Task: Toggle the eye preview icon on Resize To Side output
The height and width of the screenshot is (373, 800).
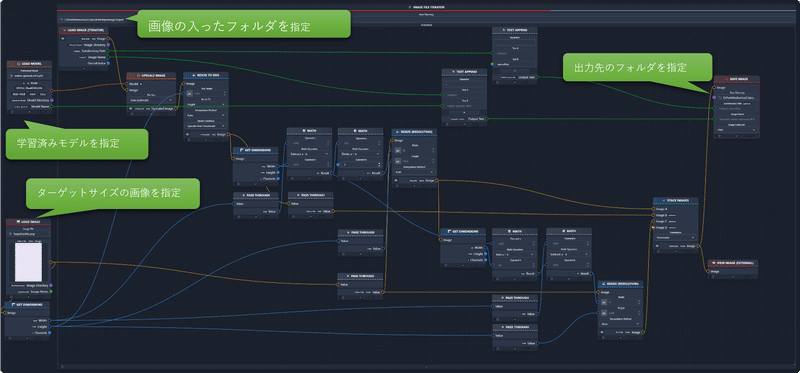Action: pyautogui.click(x=187, y=134)
